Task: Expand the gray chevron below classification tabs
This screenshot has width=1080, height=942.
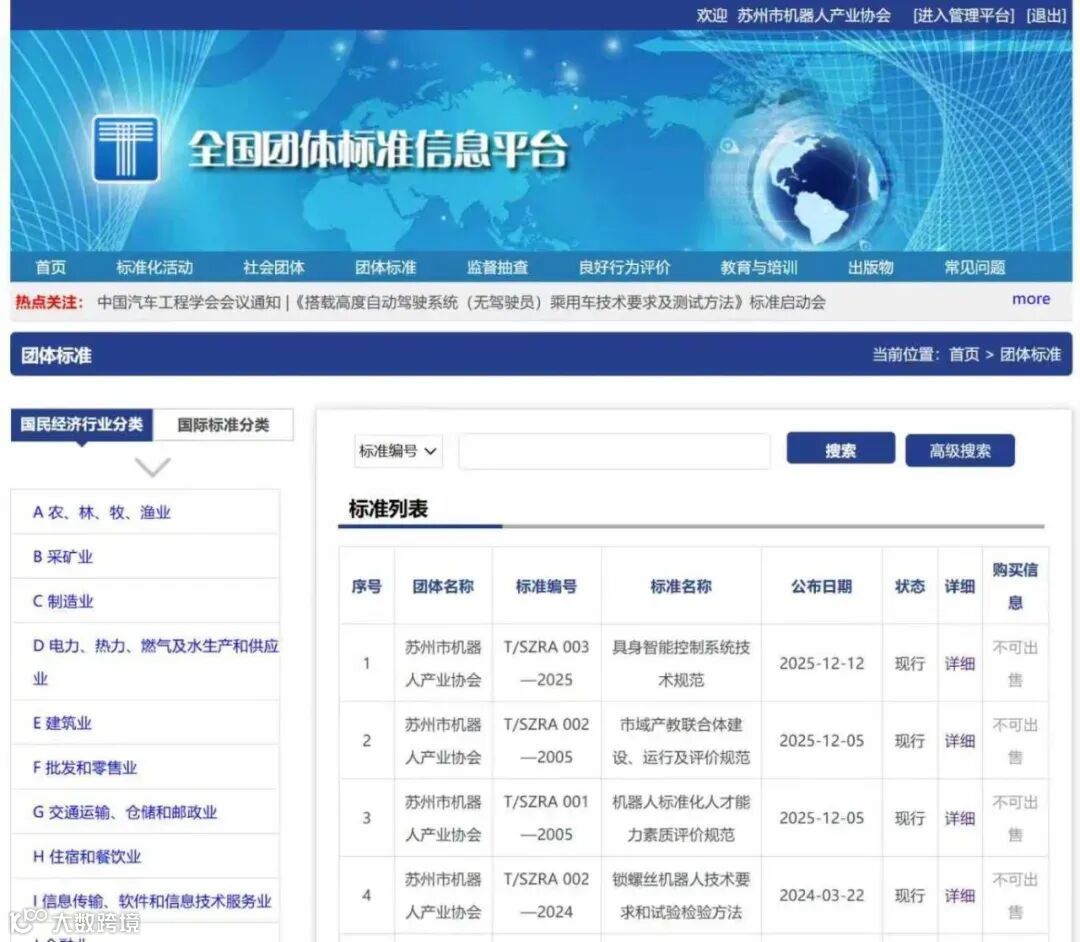Action: (152, 467)
